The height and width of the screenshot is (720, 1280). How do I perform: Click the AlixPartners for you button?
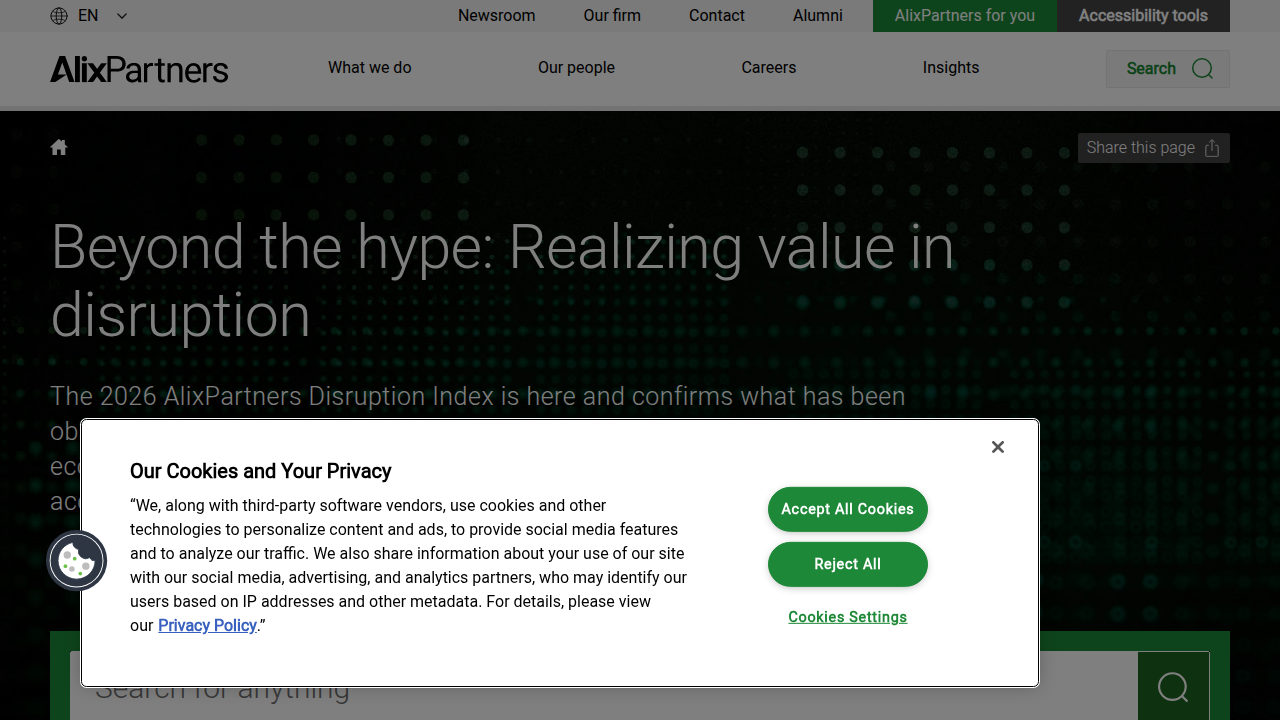[965, 16]
